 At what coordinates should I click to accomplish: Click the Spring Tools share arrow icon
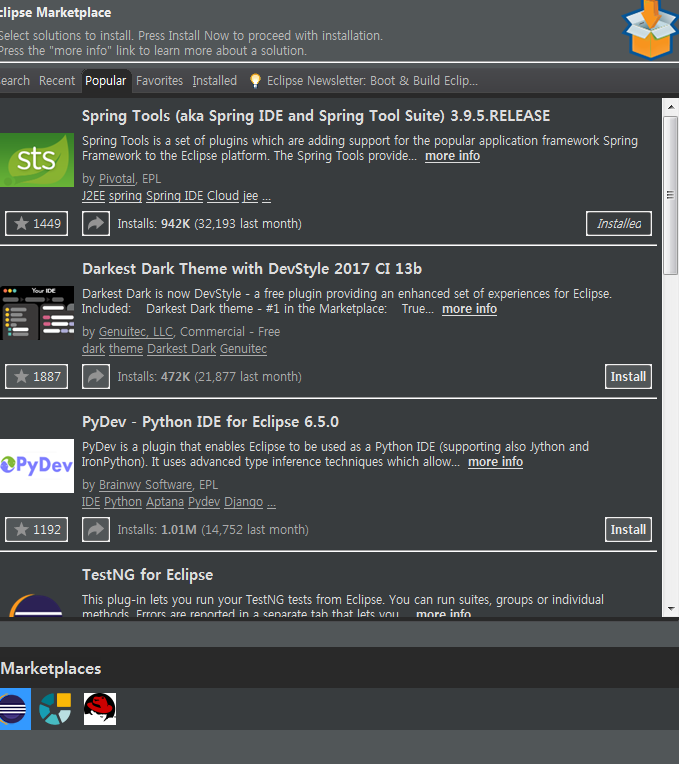(x=96, y=224)
